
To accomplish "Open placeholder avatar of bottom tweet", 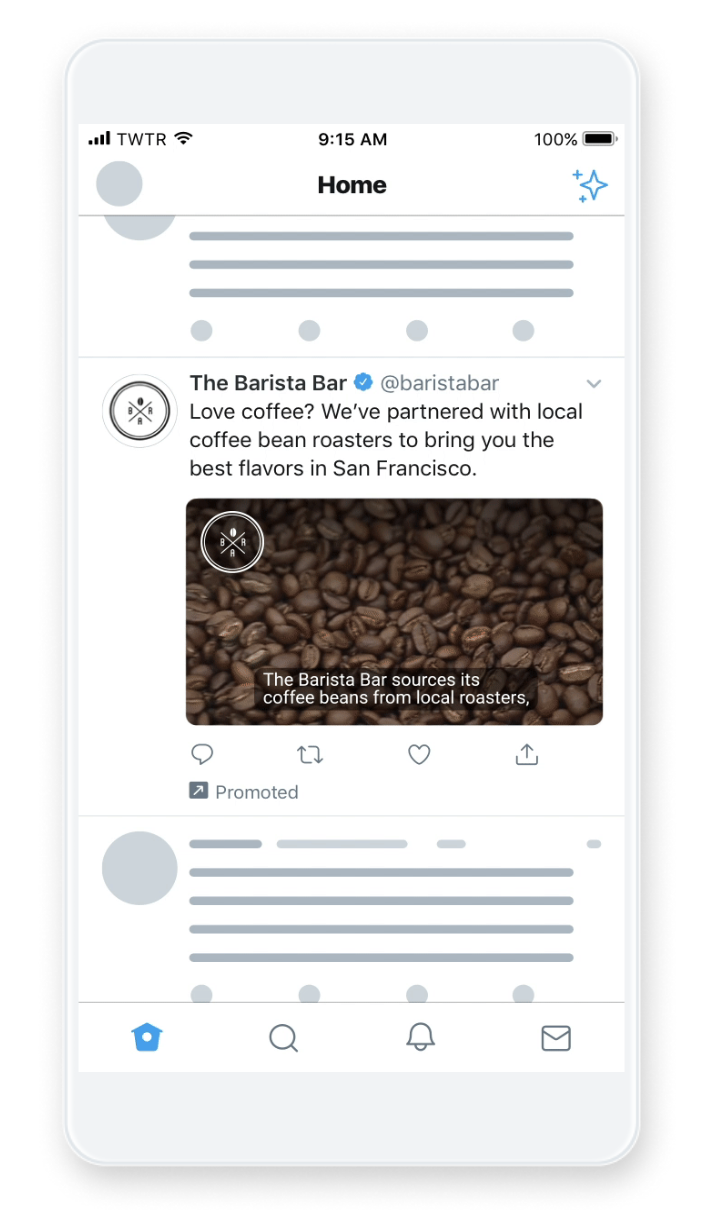I will (140, 868).
